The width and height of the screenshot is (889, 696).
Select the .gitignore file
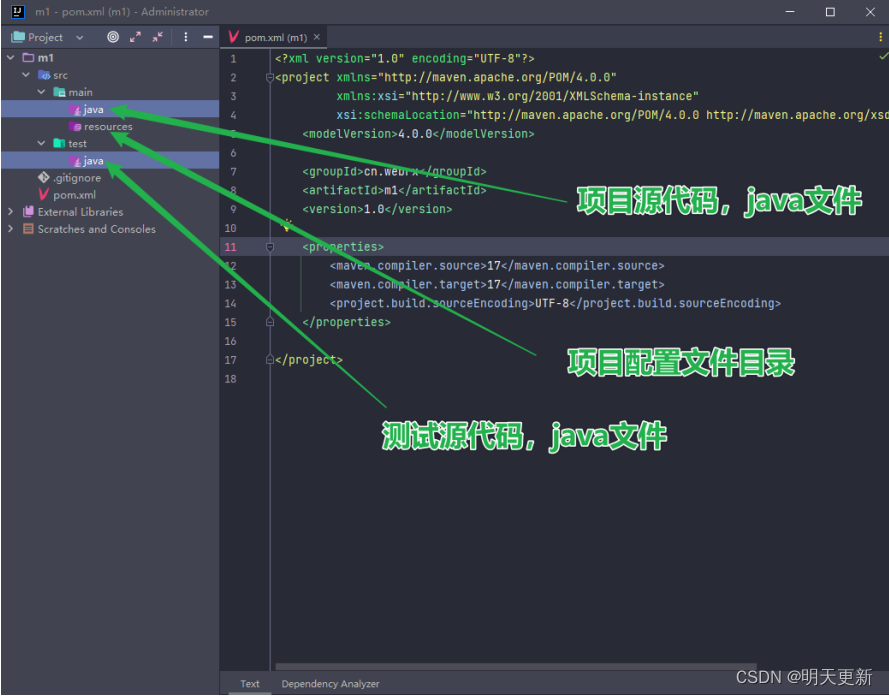pyautogui.click(x=77, y=178)
